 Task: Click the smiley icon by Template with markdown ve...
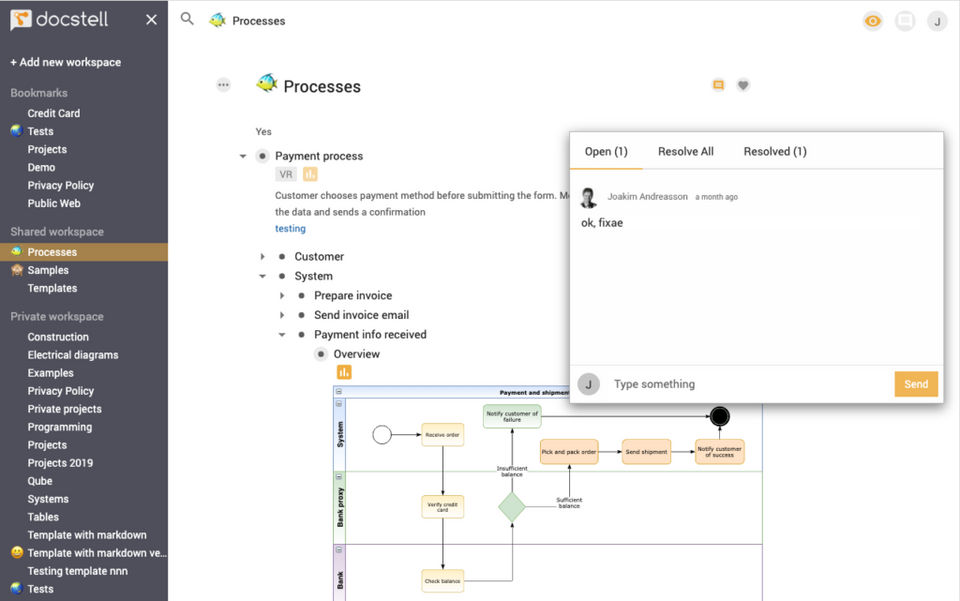(x=17, y=552)
